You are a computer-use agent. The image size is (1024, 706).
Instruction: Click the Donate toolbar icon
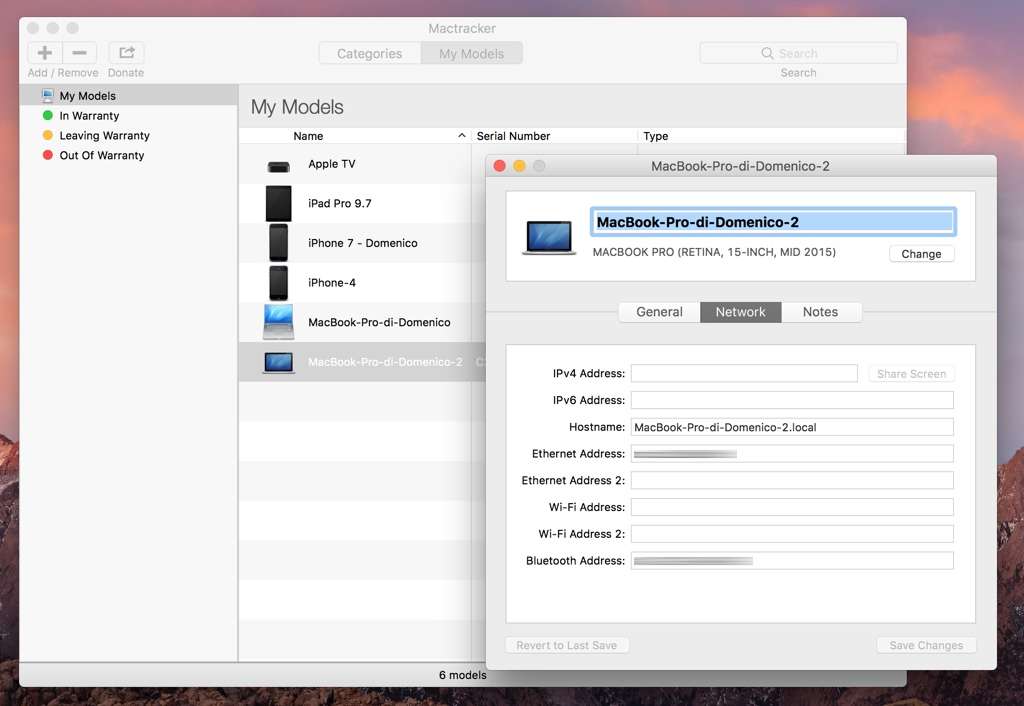click(126, 53)
